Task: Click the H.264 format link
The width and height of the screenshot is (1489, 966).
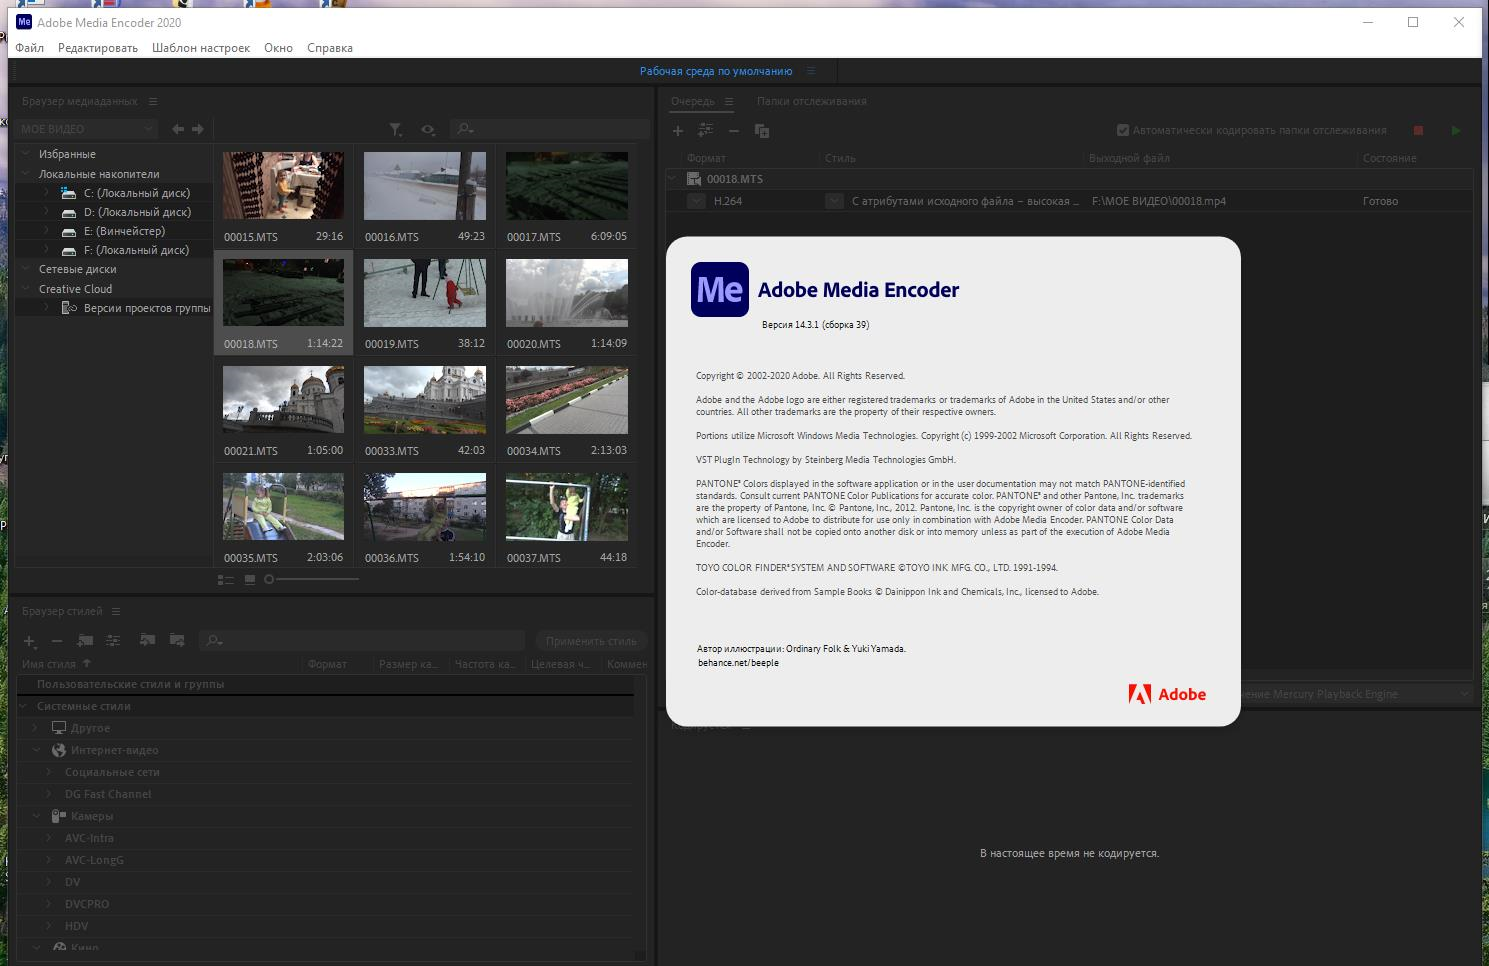Action: [728, 201]
